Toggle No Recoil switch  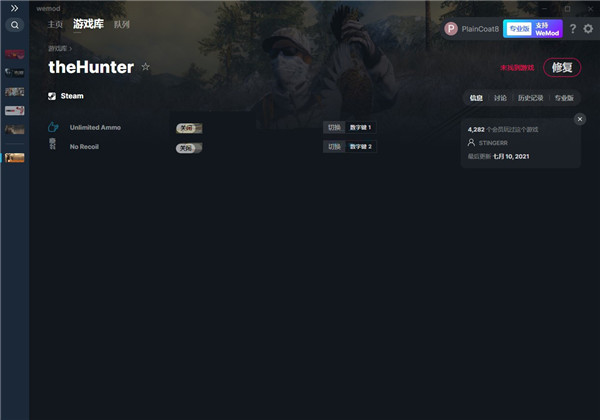click(189, 148)
